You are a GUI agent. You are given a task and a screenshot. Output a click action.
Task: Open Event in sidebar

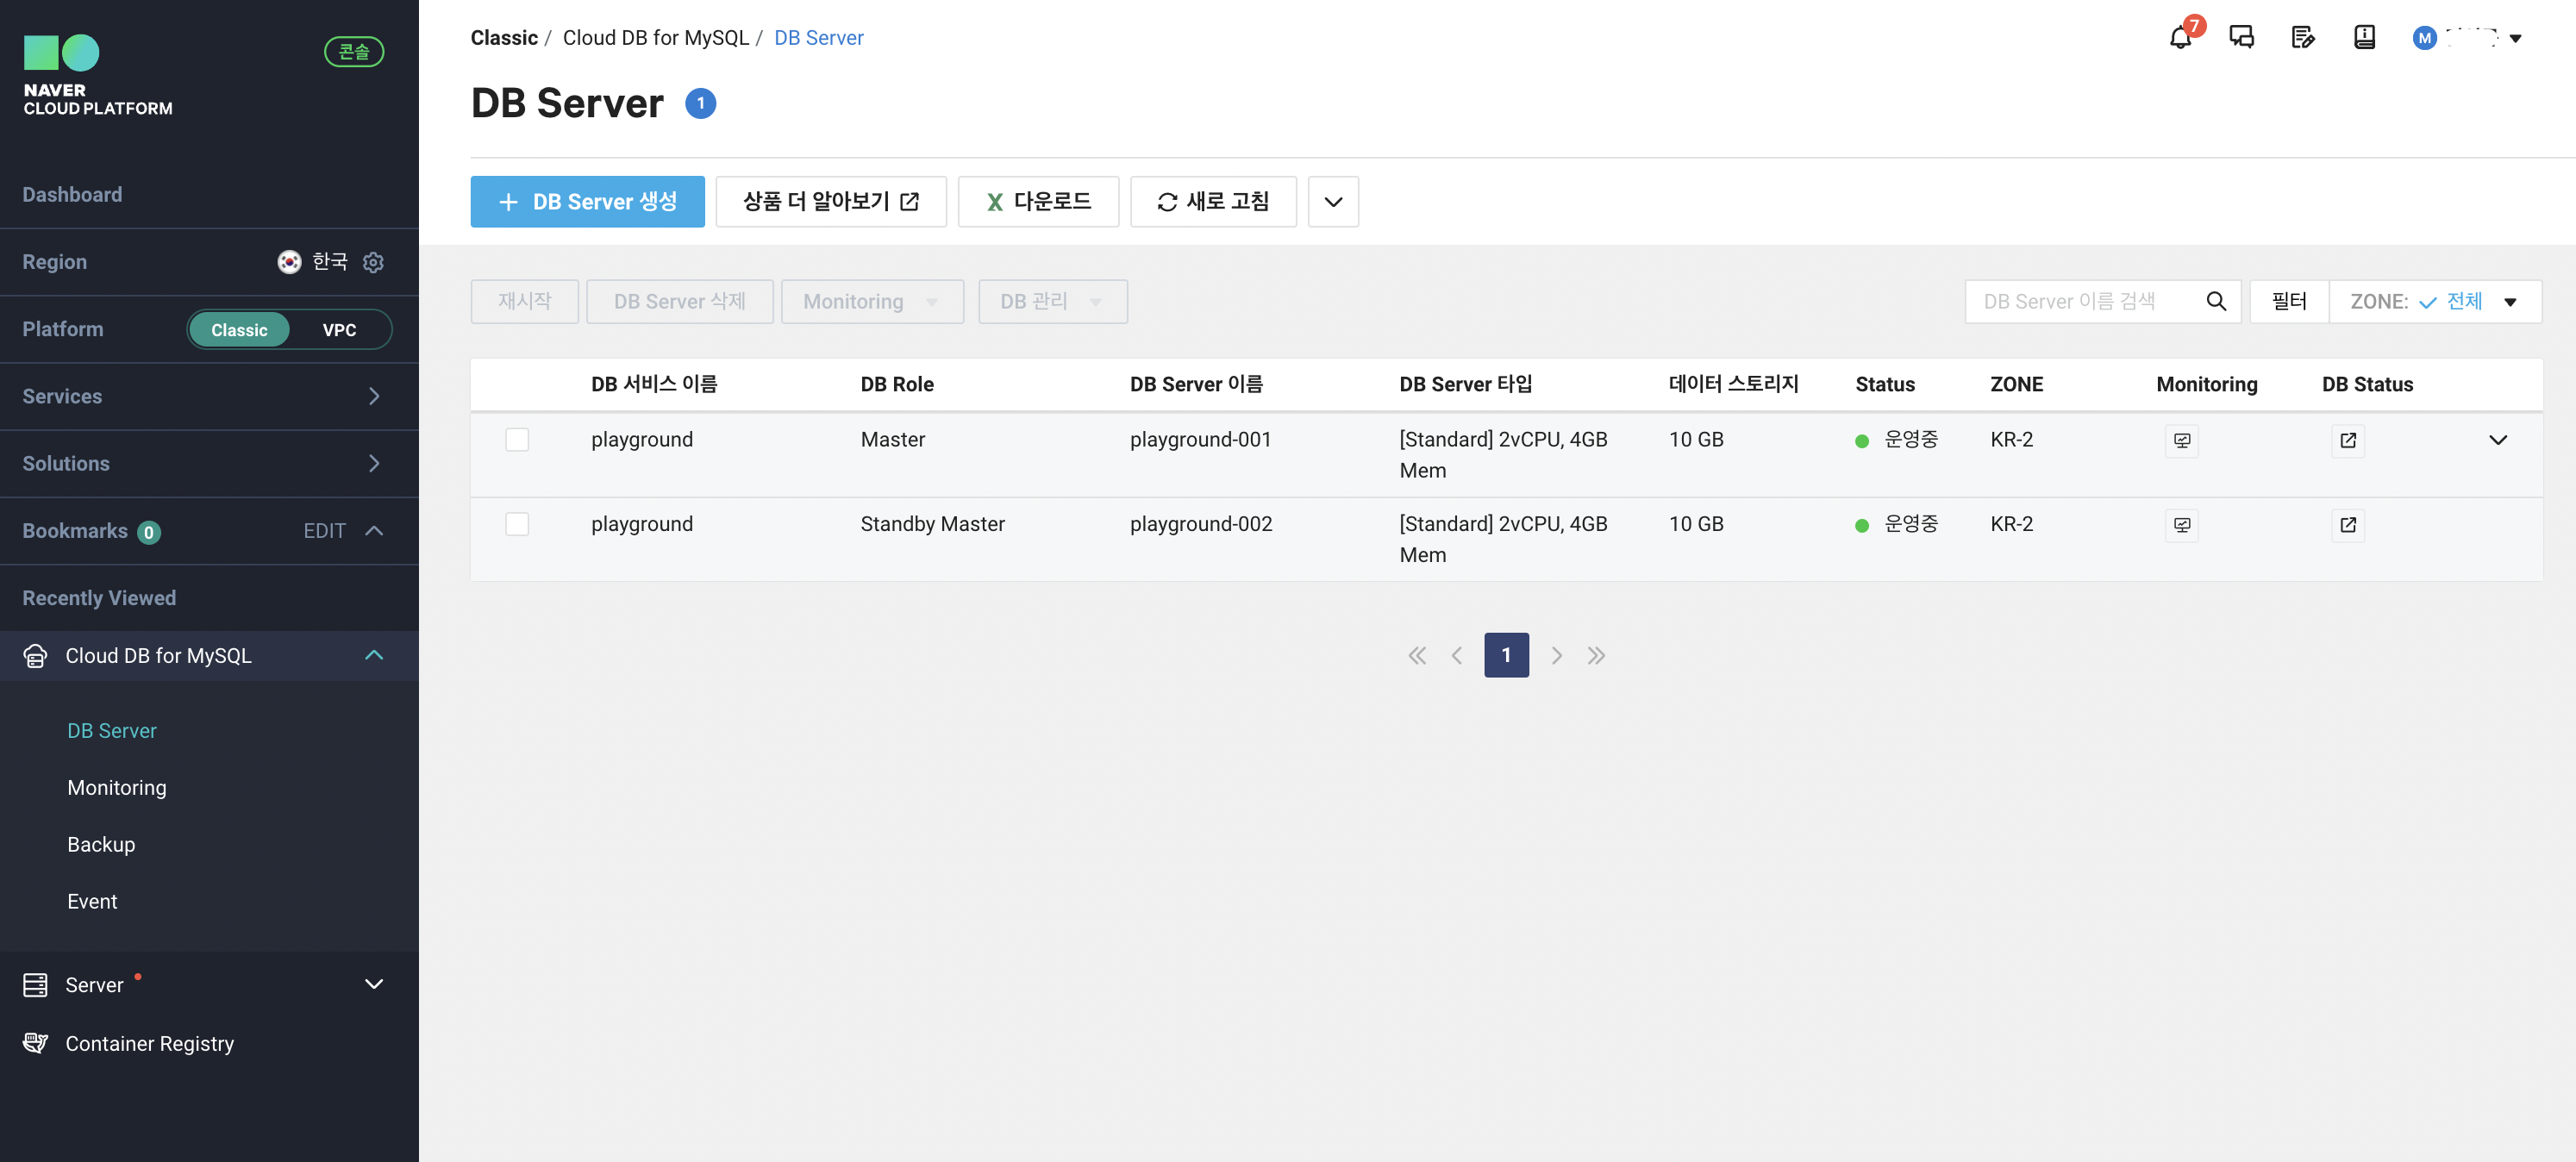(92, 902)
